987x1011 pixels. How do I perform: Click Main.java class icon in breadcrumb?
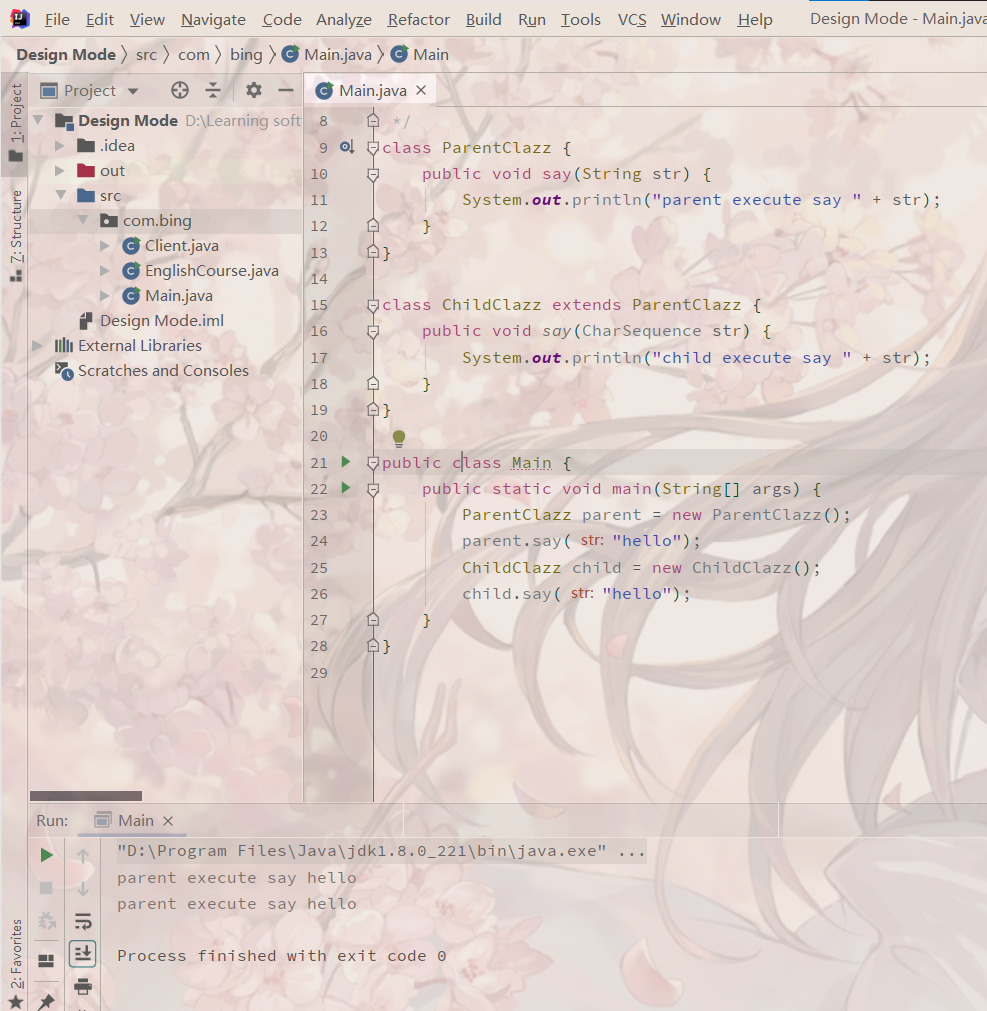[290, 54]
